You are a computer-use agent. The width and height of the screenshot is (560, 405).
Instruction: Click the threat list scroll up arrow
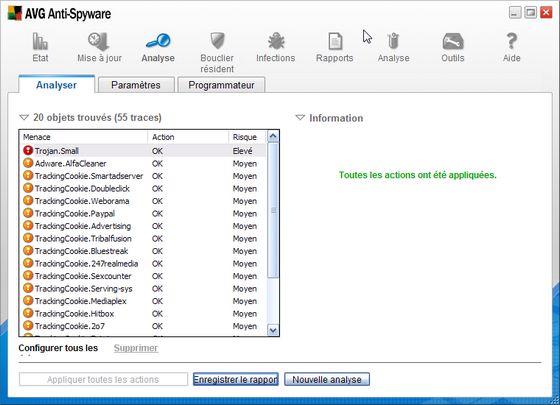tap(273, 136)
